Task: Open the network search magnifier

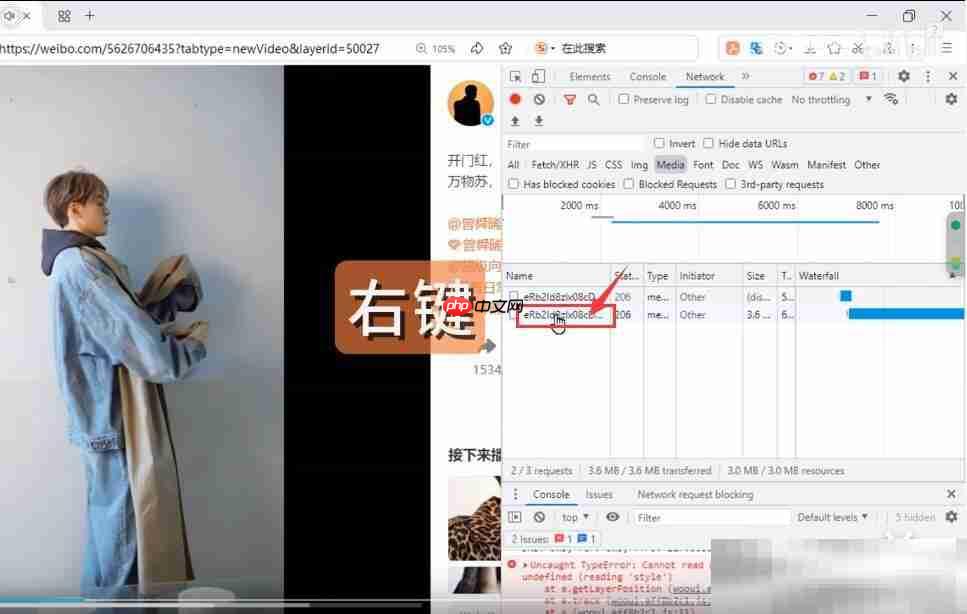Action: pyautogui.click(x=593, y=99)
